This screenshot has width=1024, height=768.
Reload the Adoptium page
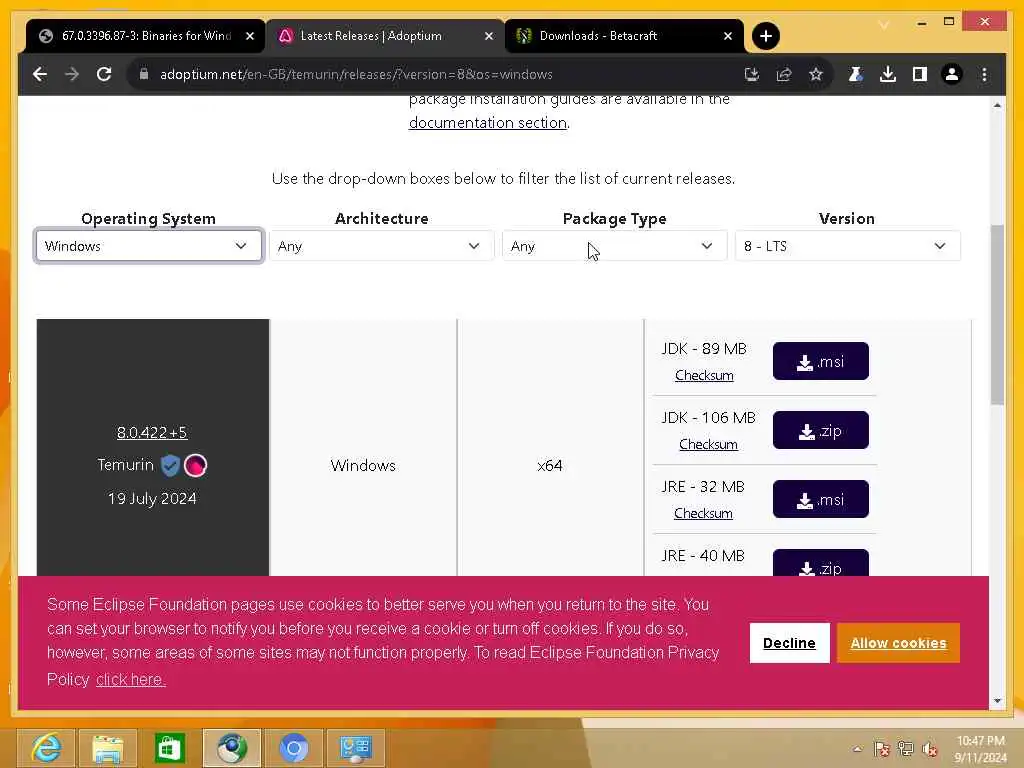tap(104, 74)
